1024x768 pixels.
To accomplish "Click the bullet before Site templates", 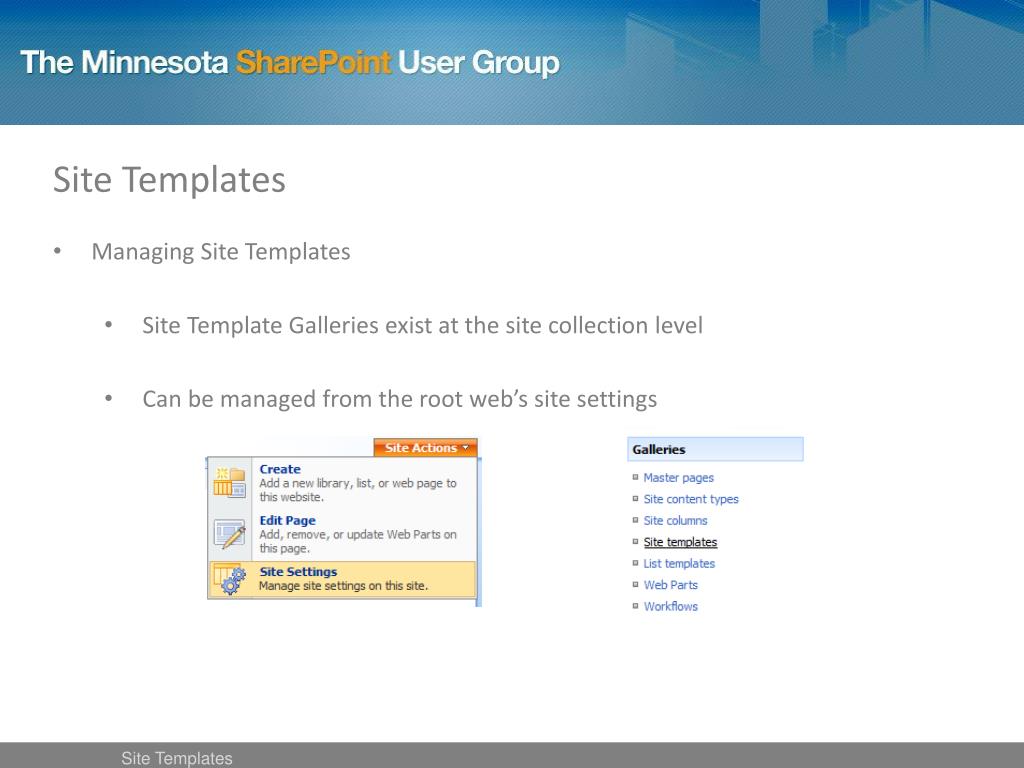I will [x=635, y=542].
